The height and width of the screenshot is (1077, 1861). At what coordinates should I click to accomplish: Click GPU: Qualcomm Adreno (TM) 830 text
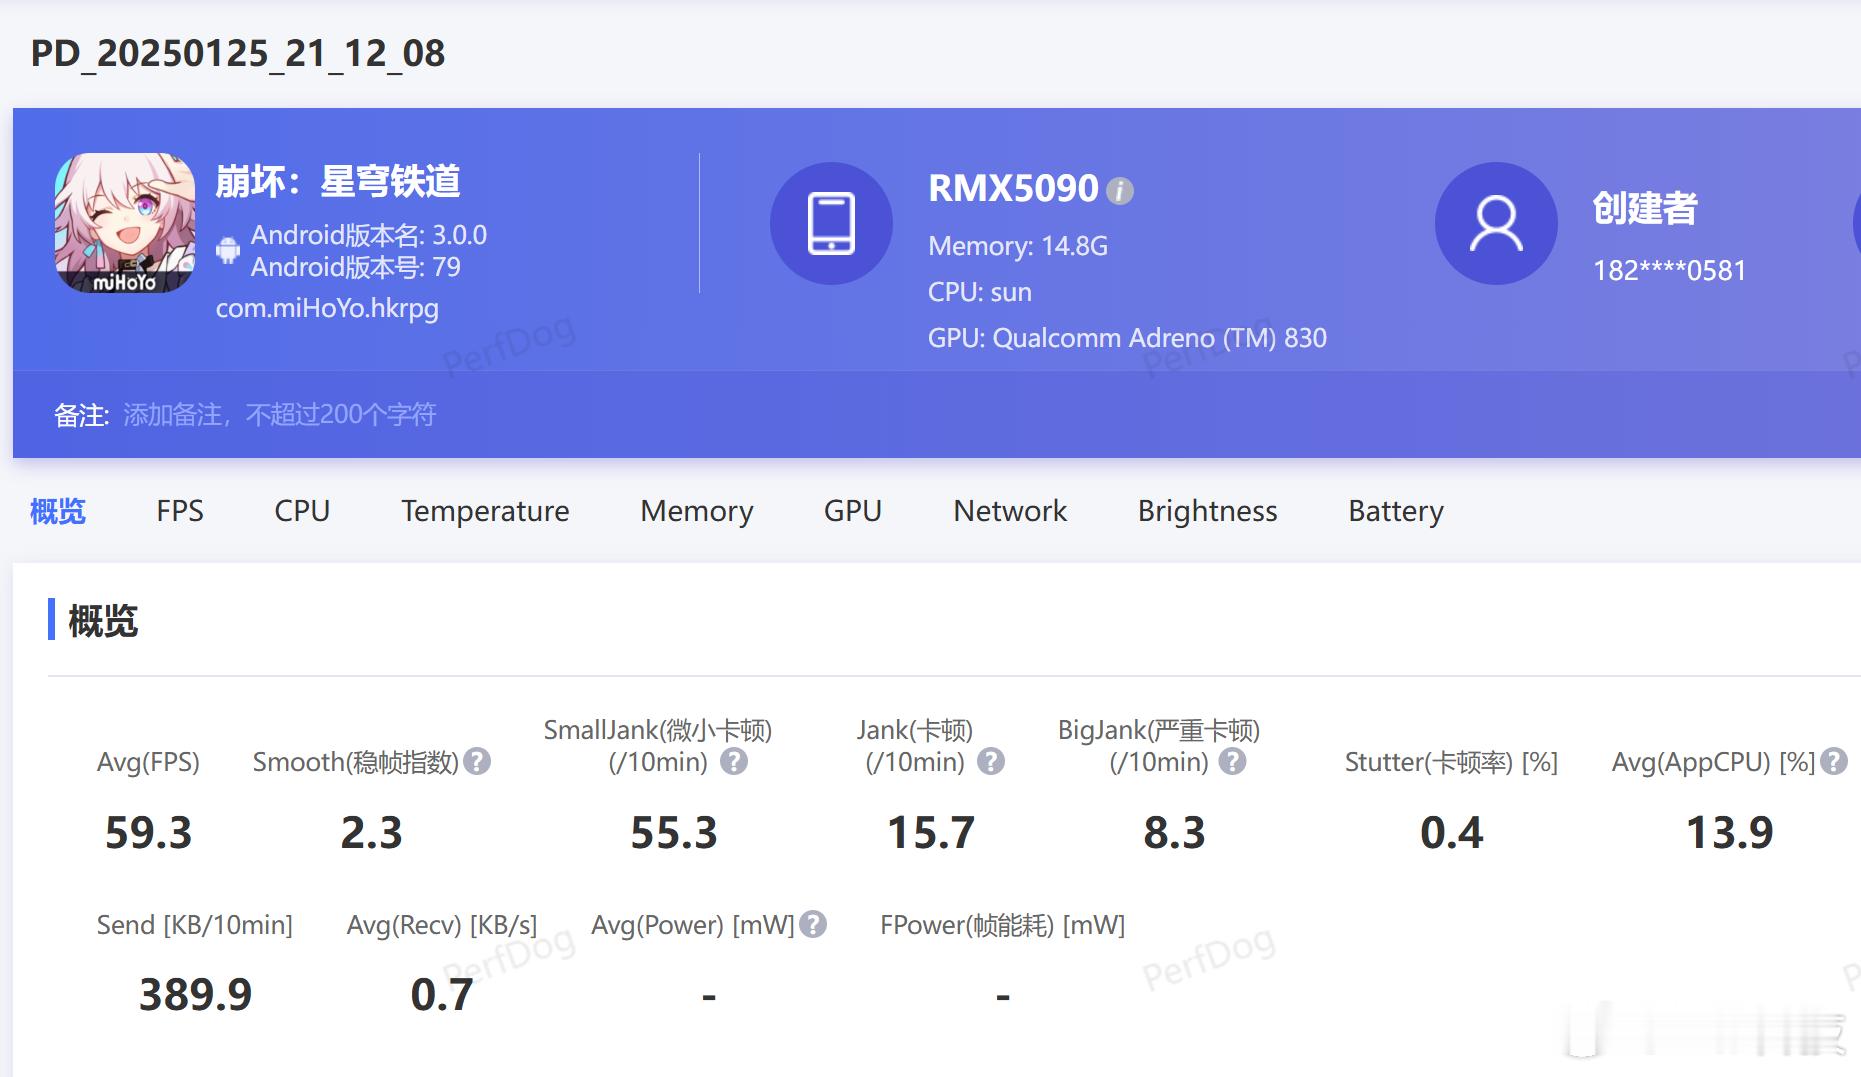(1127, 338)
